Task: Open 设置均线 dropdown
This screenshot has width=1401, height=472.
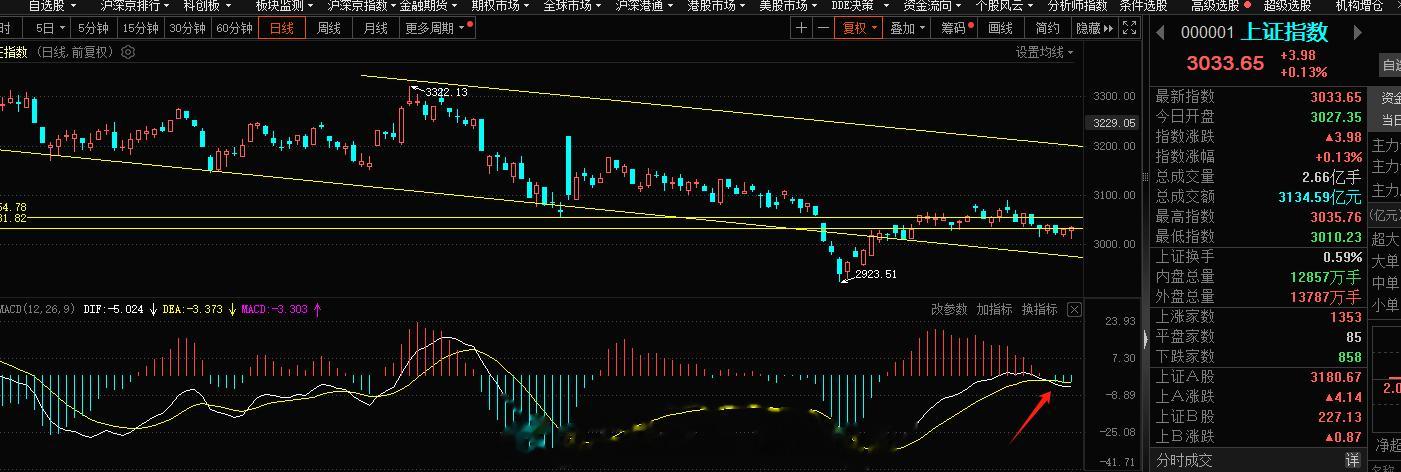Action: (1045, 52)
